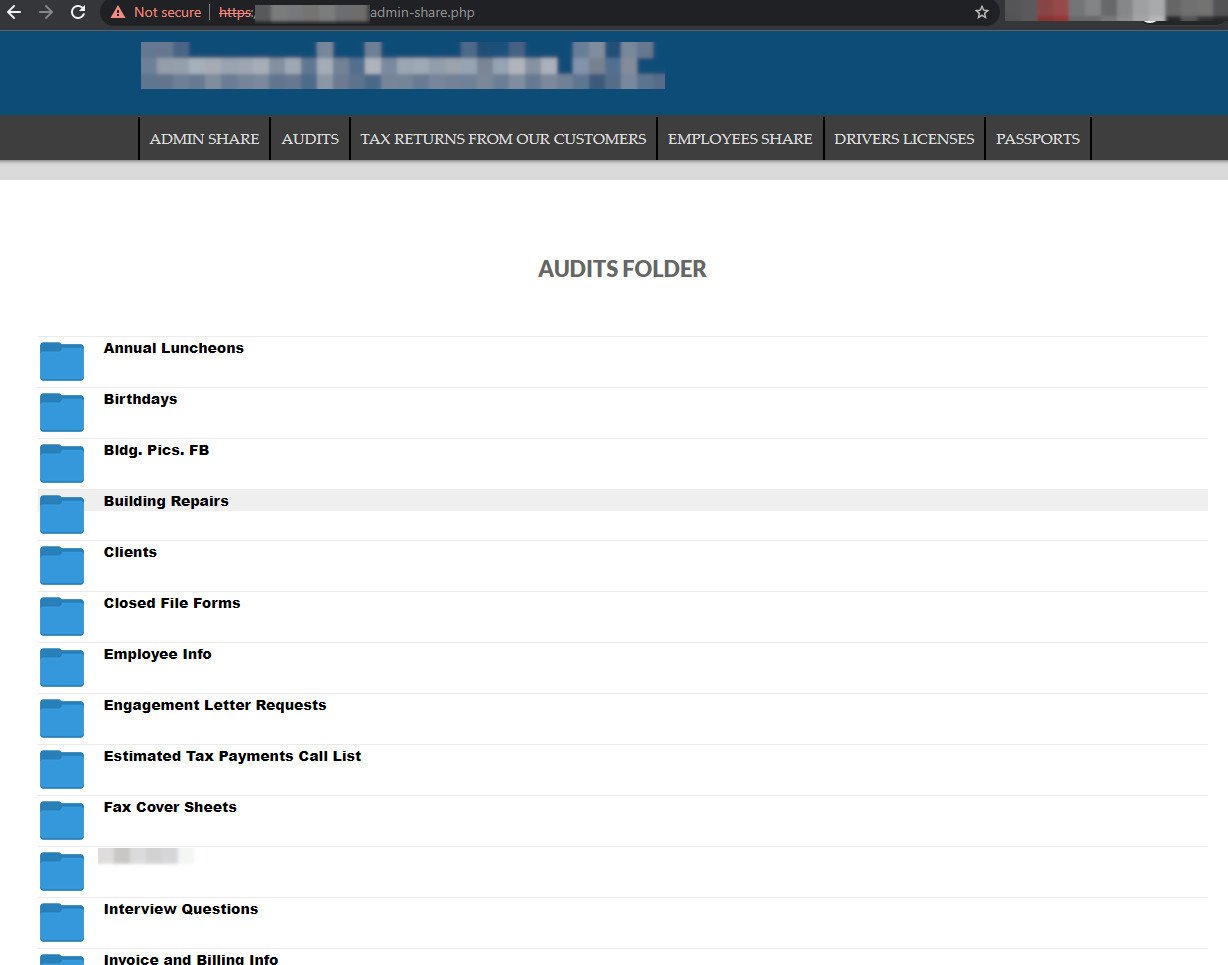Click the folder icon for Interview Questions

[x=61, y=922]
